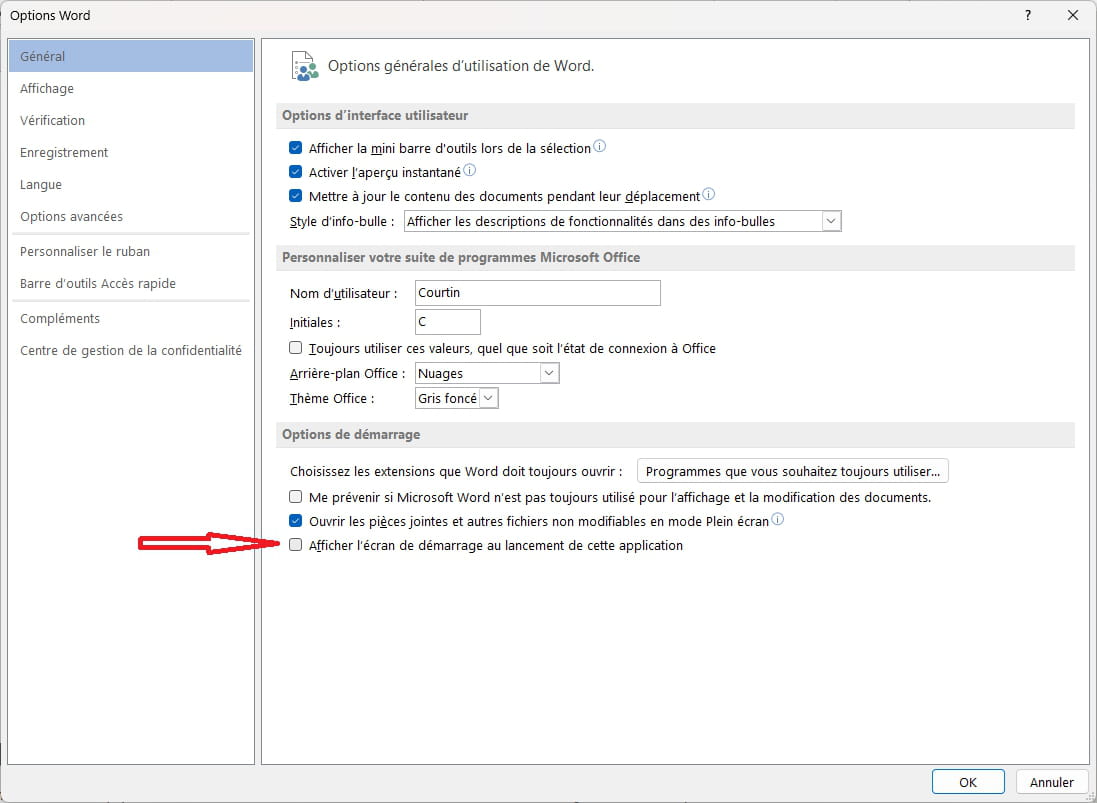Select Barre d'outils Accès rapide

click(131, 283)
